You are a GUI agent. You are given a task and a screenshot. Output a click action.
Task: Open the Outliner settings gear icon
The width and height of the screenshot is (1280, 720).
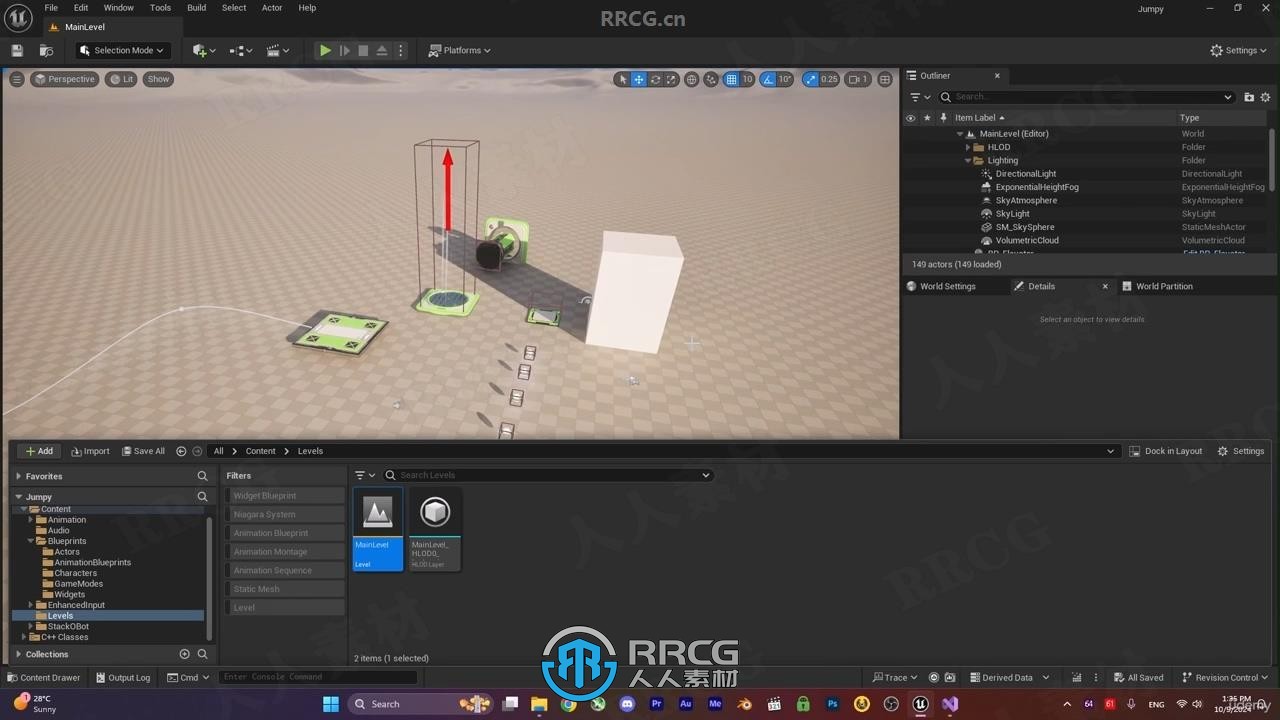click(1265, 97)
